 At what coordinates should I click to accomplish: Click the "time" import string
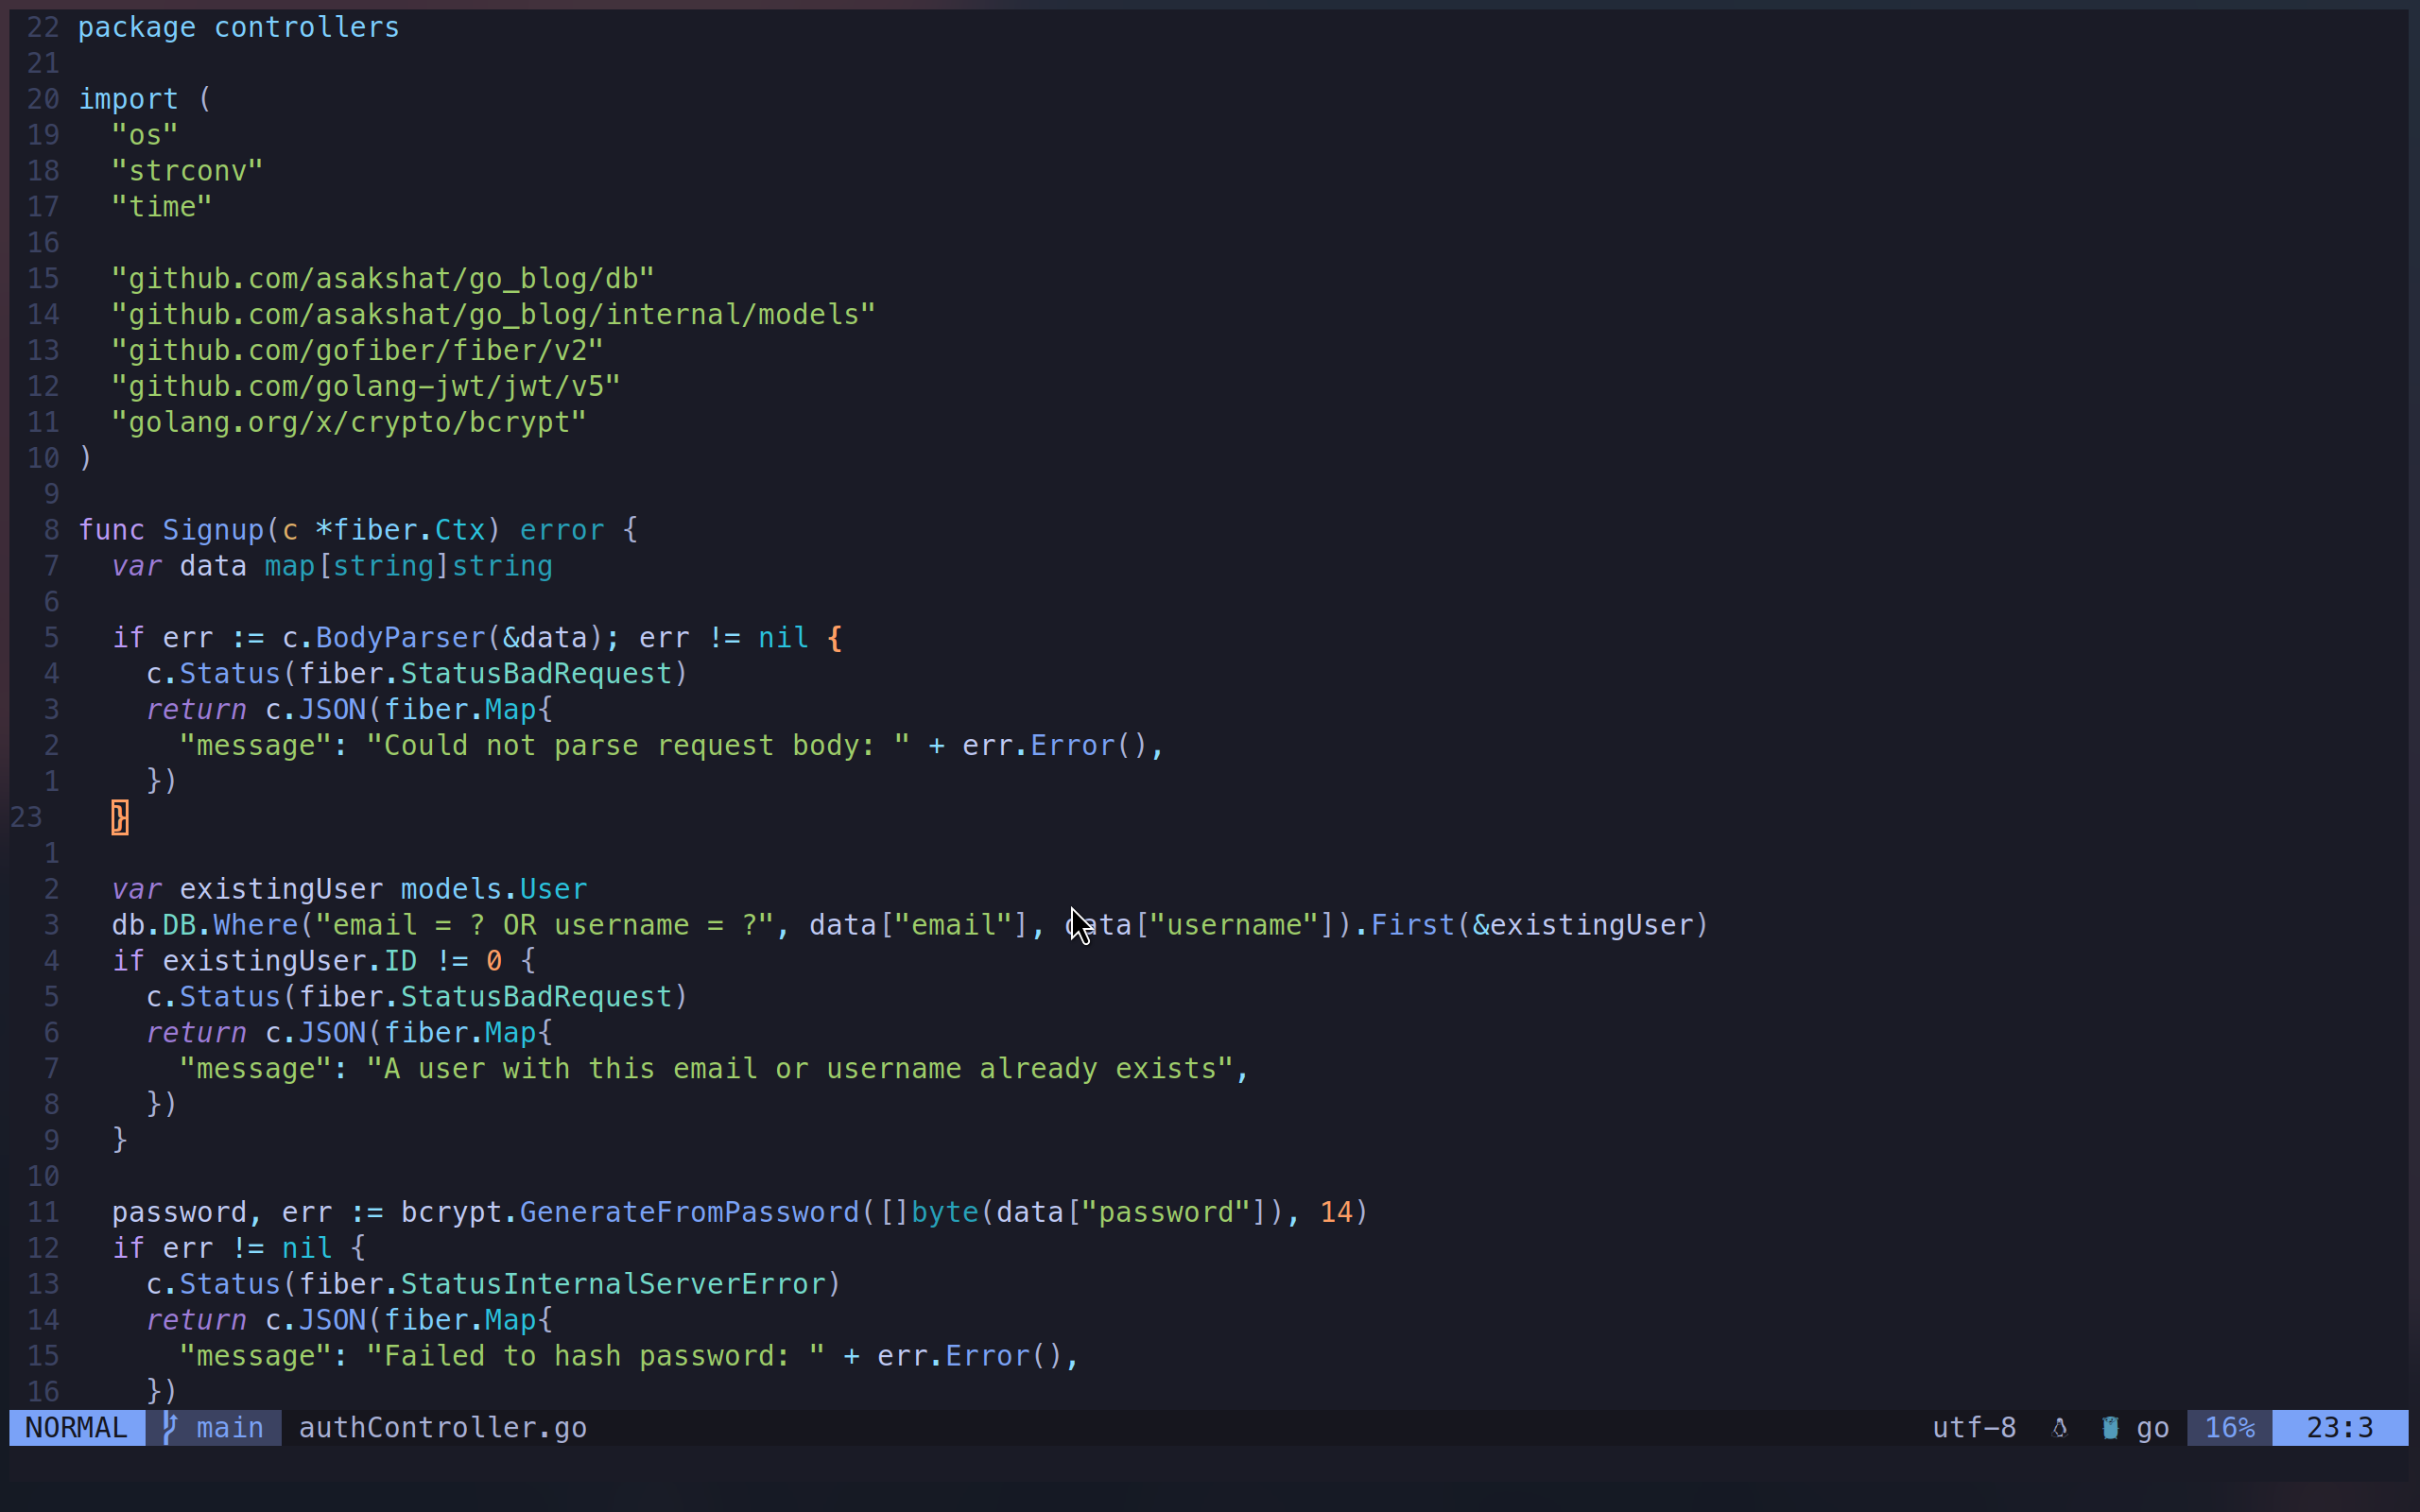(x=162, y=207)
